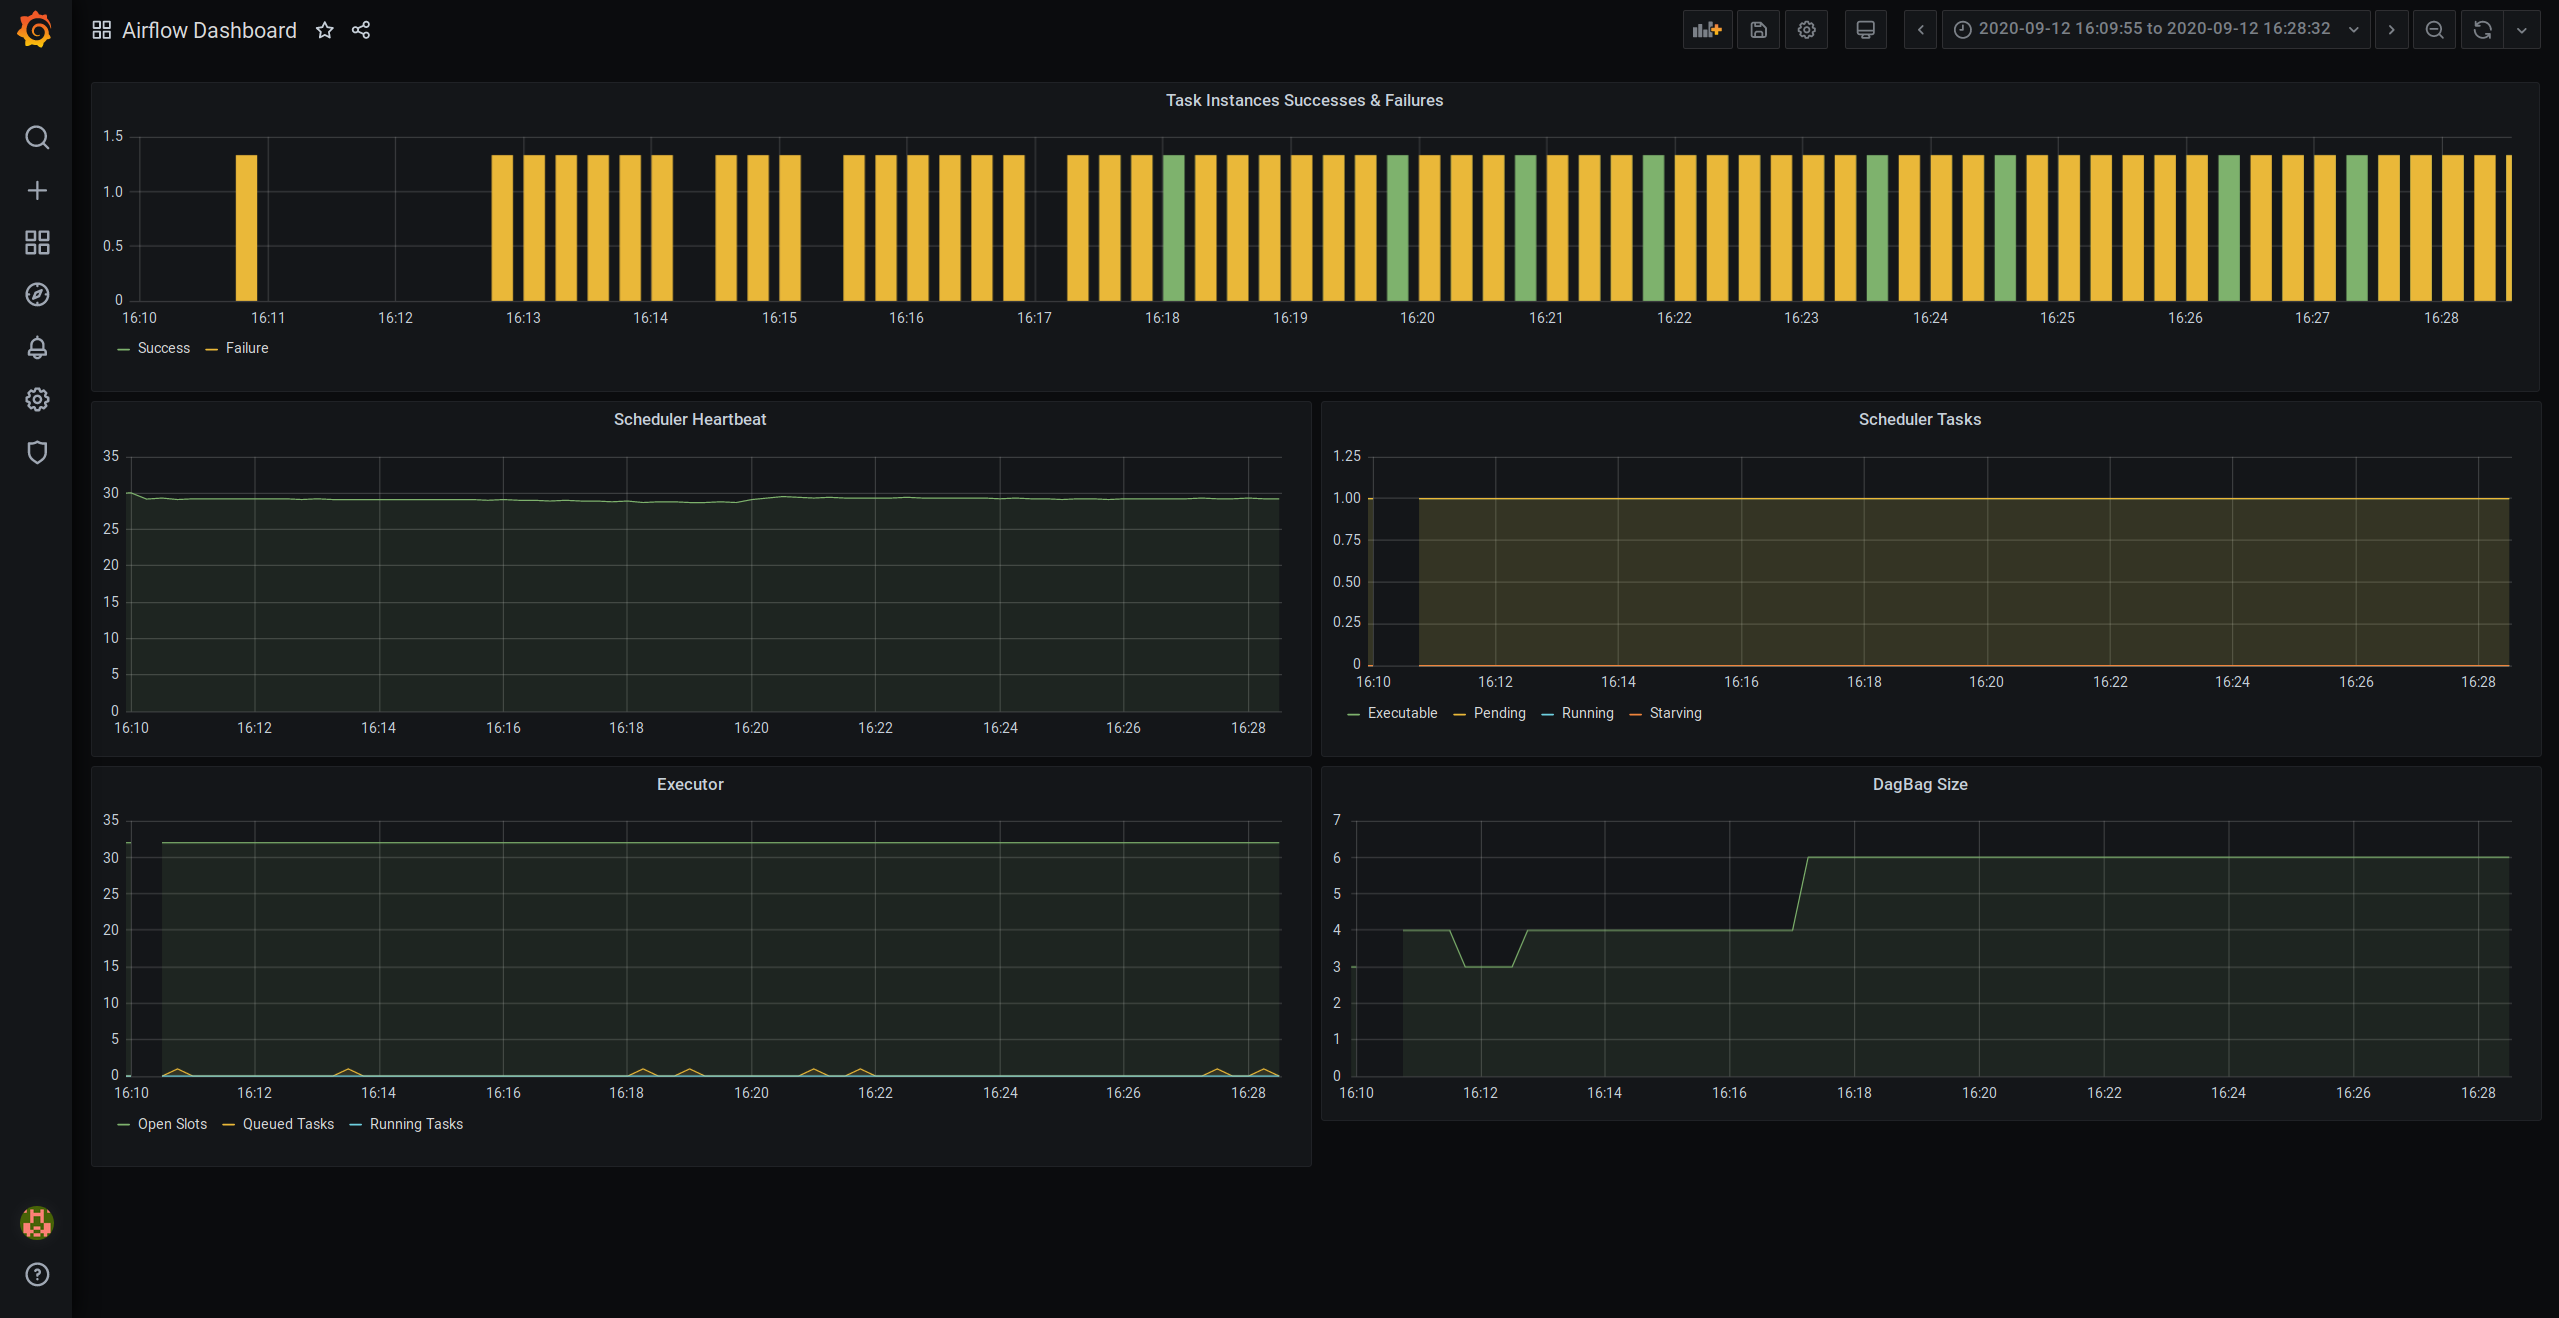Toggle the Success series in legend
2559x1318 pixels.
pos(163,348)
